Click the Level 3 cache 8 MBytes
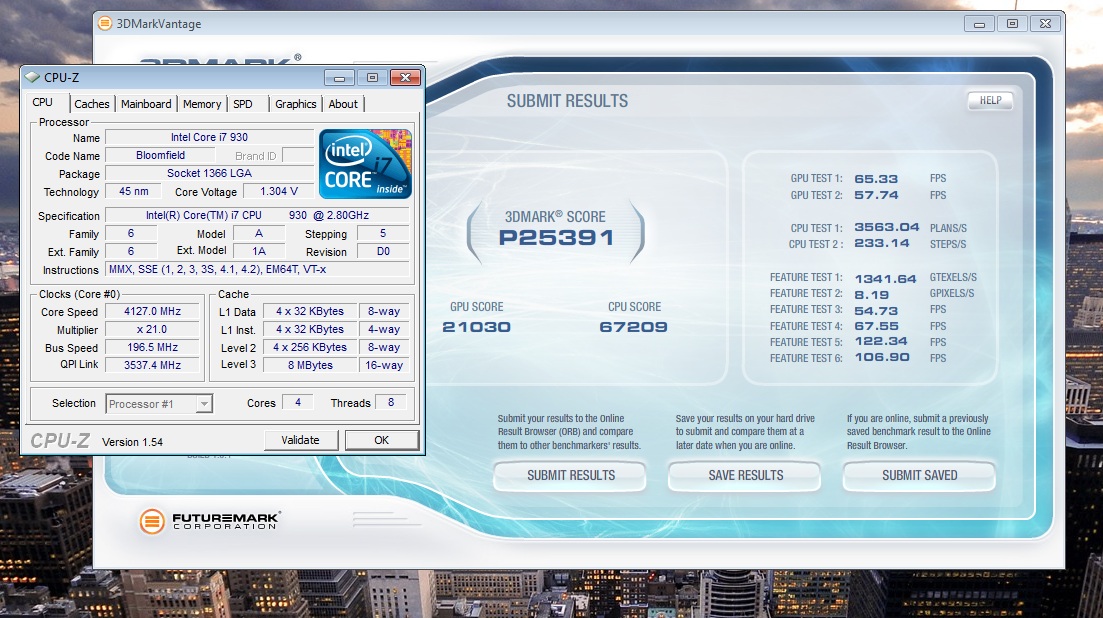This screenshot has height=618, width=1103. tap(310, 365)
